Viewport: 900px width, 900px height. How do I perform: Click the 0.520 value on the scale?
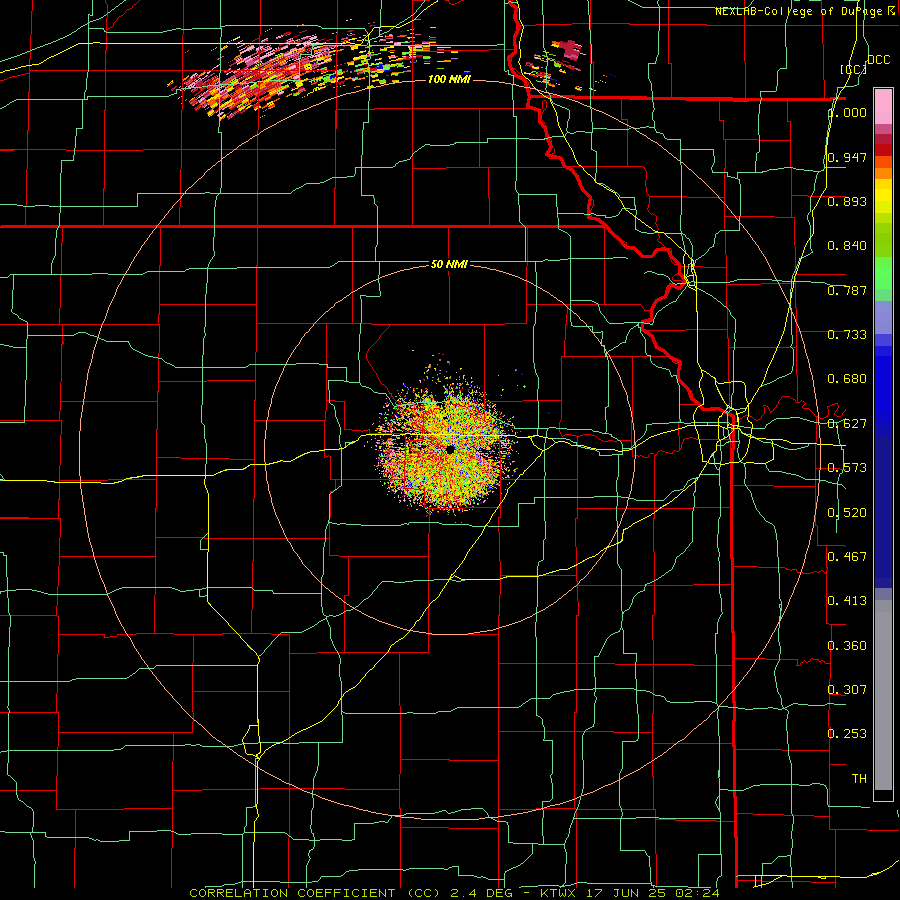[x=847, y=513]
